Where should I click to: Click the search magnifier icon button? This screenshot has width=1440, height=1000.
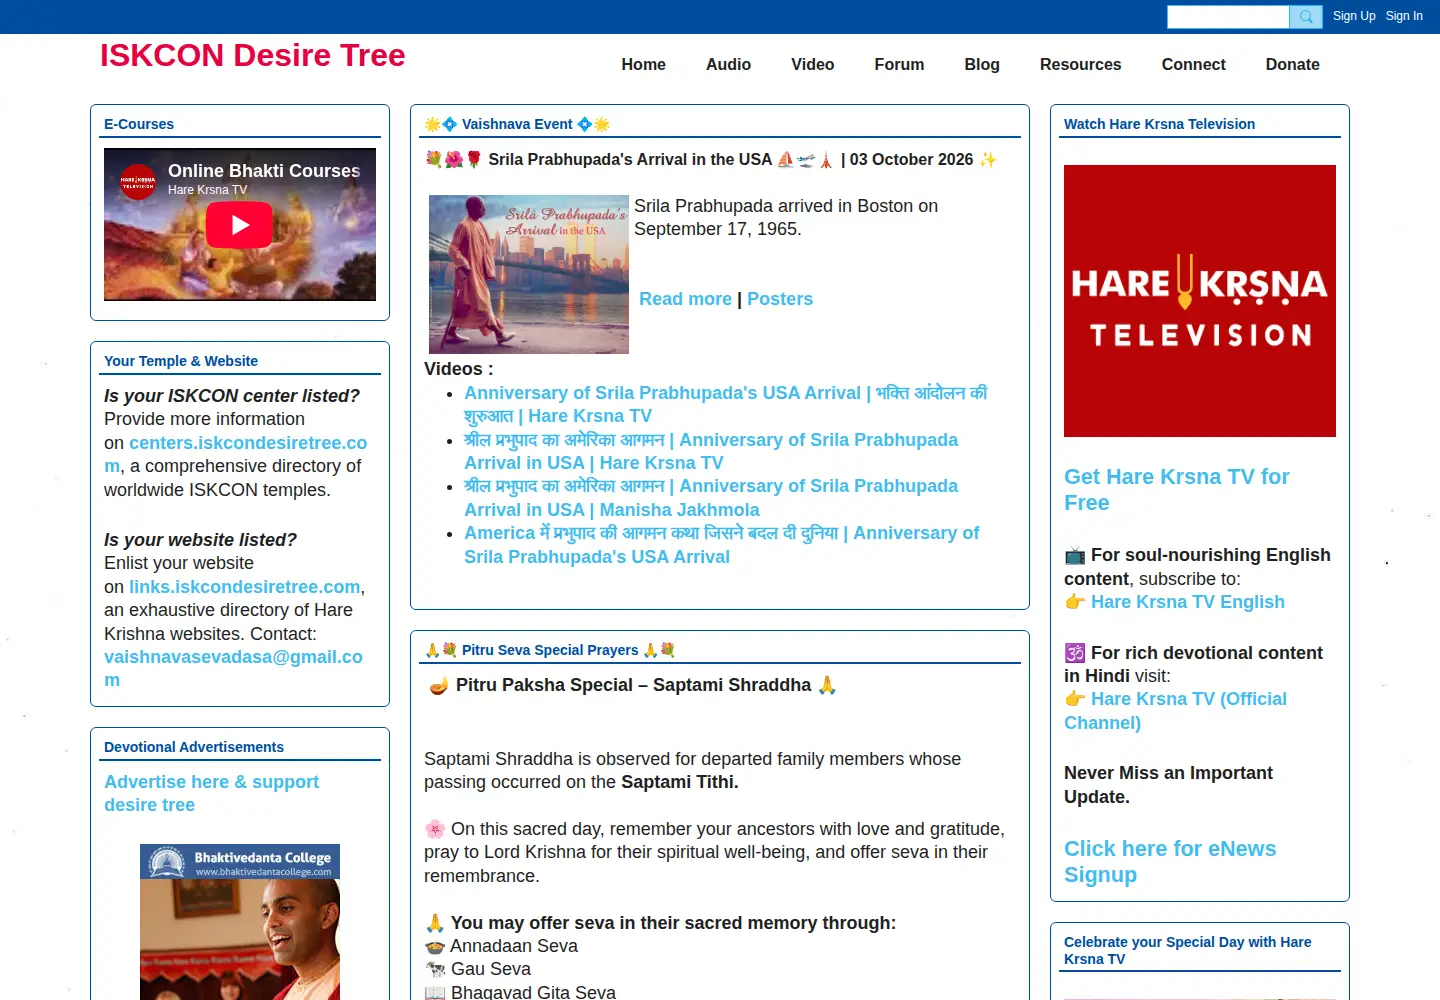click(x=1306, y=16)
